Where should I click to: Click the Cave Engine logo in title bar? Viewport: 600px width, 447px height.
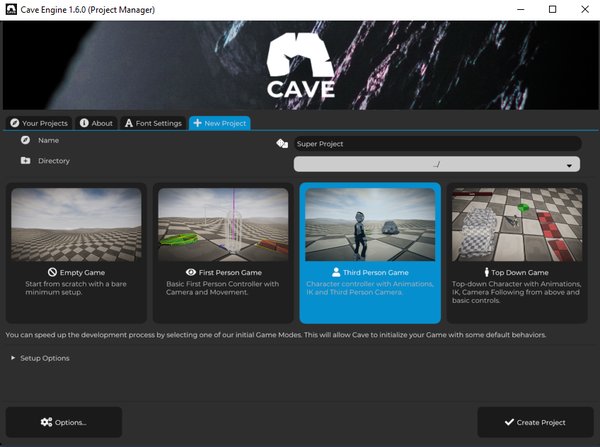click(x=11, y=10)
